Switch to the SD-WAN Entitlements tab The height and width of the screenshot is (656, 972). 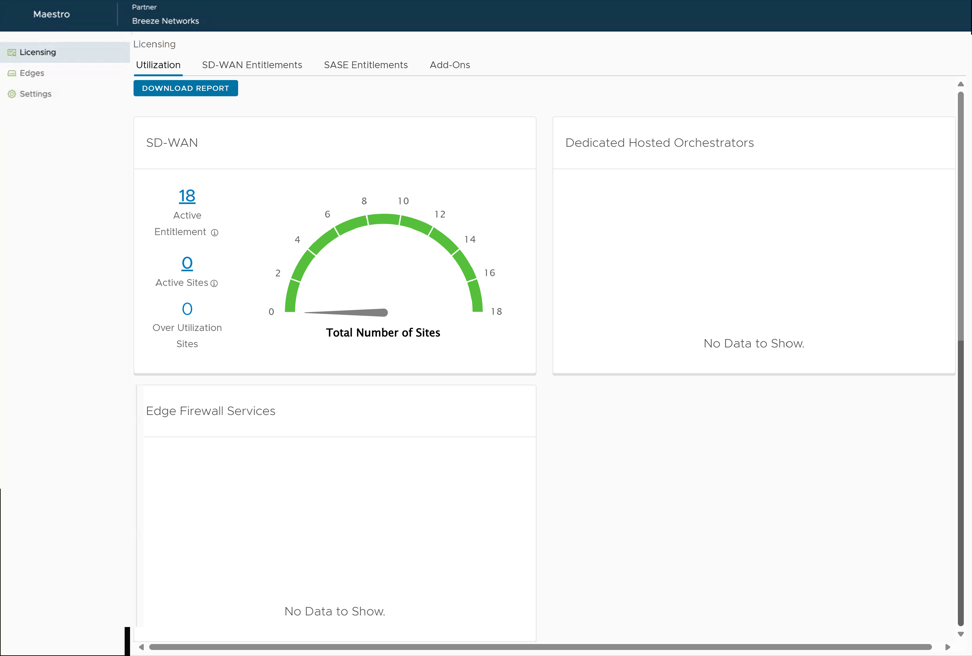point(252,64)
